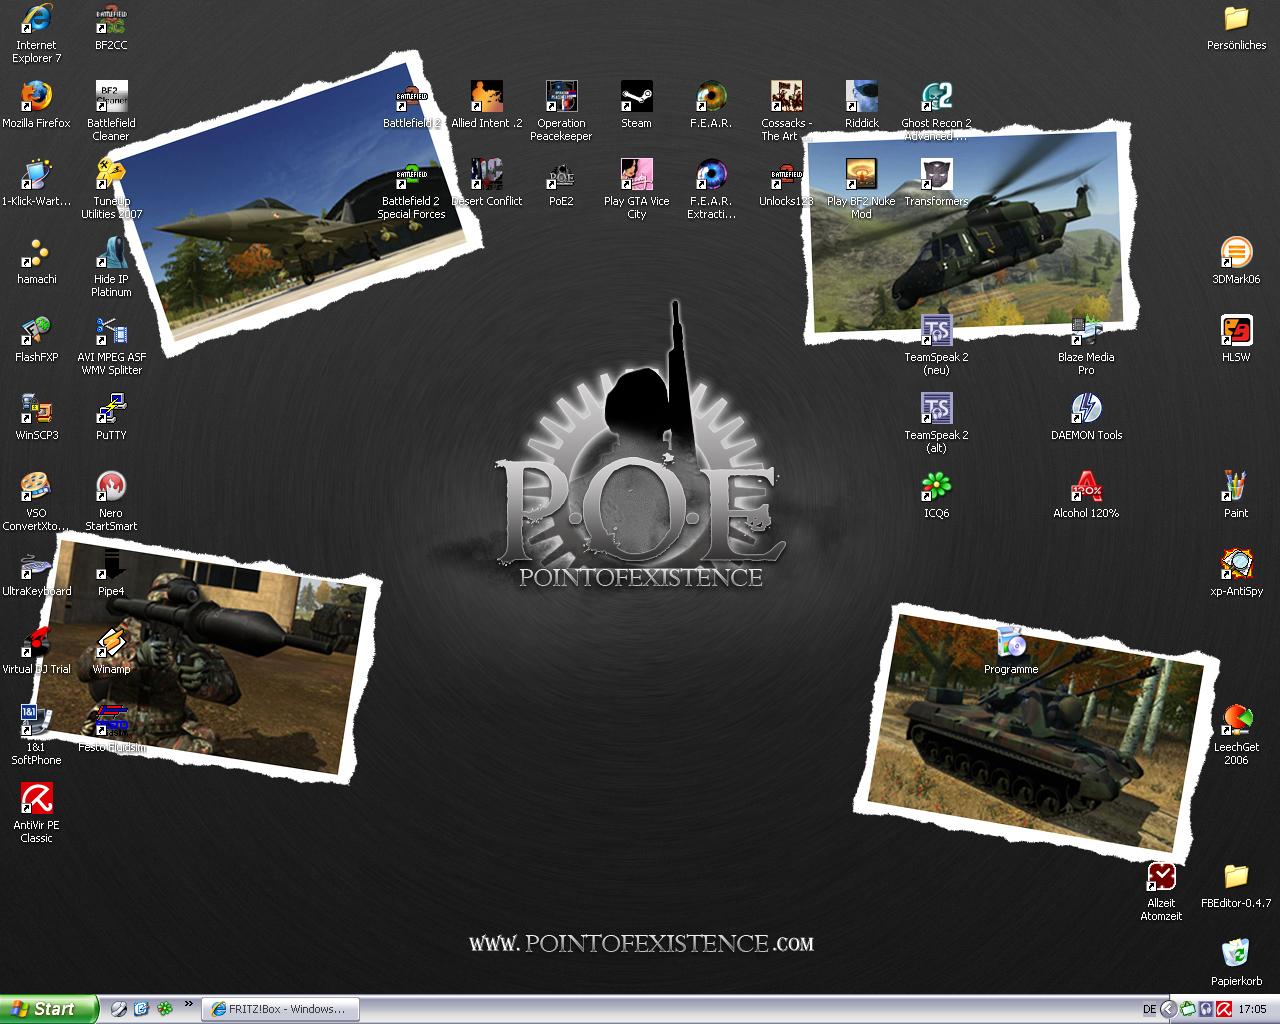Open the xp-AntiSpy shortcut
This screenshot has width=1280, height=1024.
coord(1236,565)
